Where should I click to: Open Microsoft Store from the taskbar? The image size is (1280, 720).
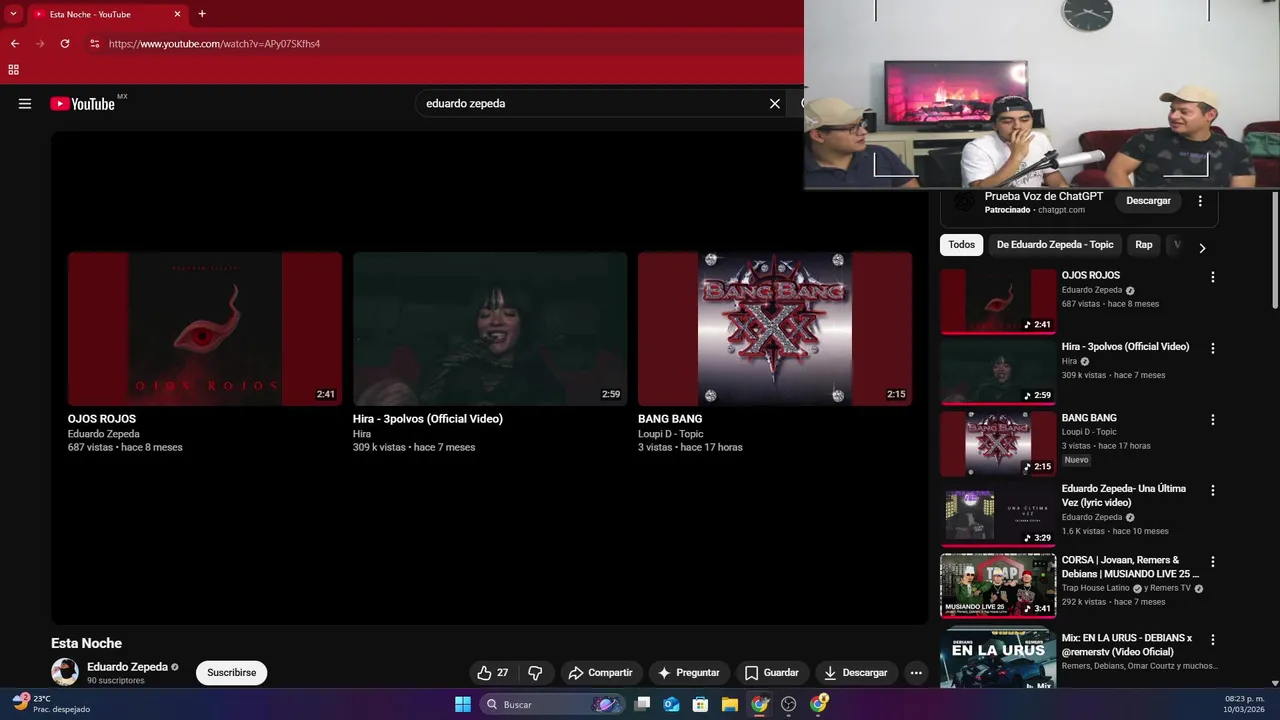point(701,704)
